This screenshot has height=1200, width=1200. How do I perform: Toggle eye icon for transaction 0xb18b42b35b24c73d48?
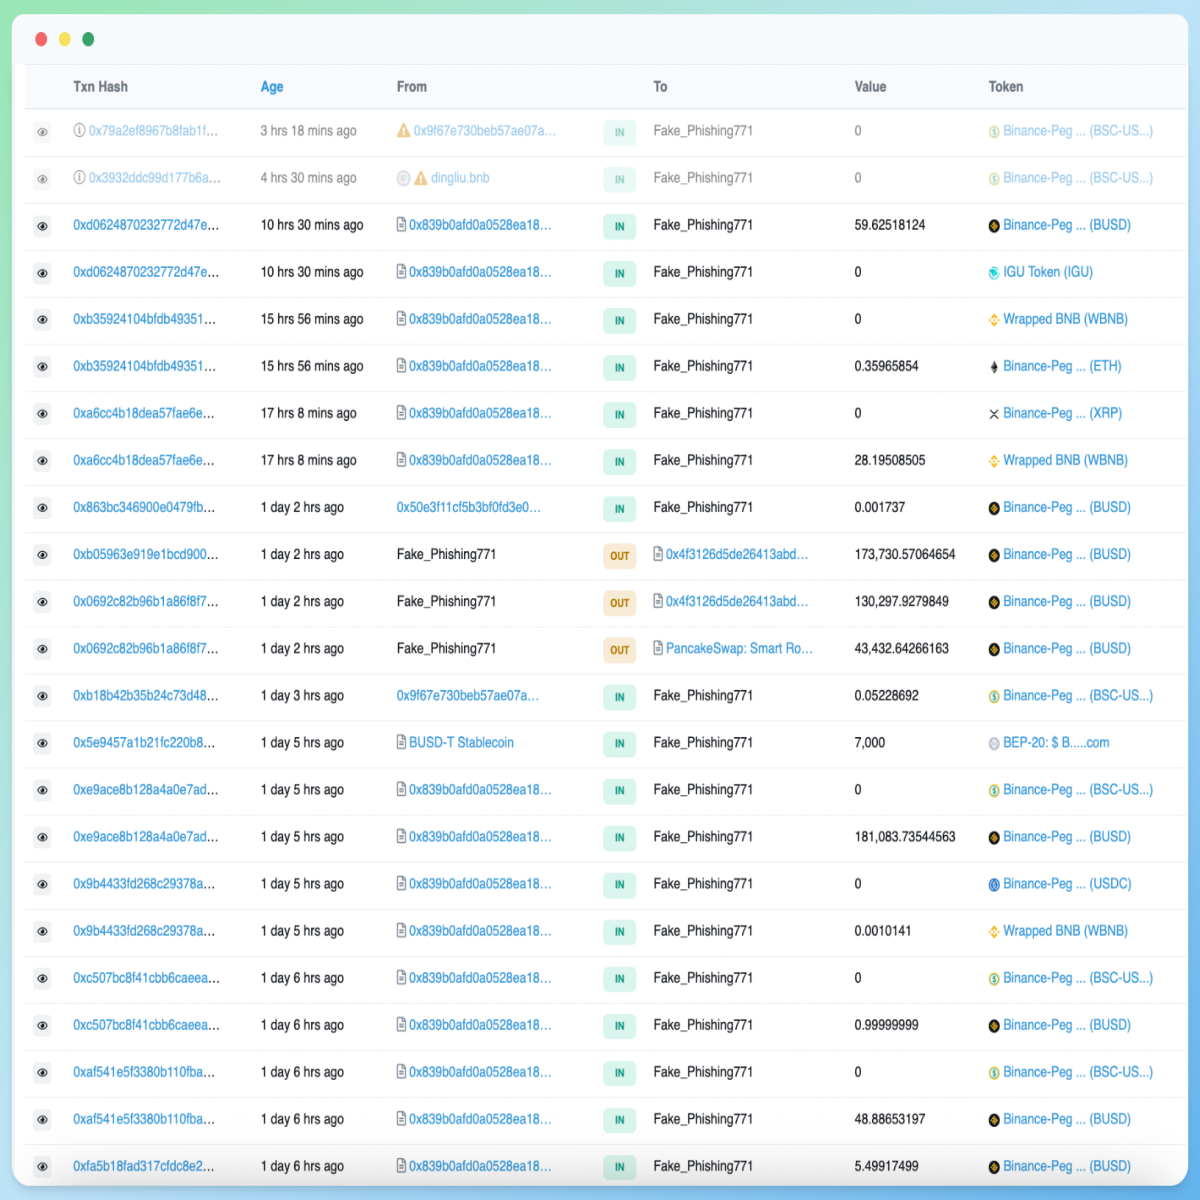[x=42, y=696]
